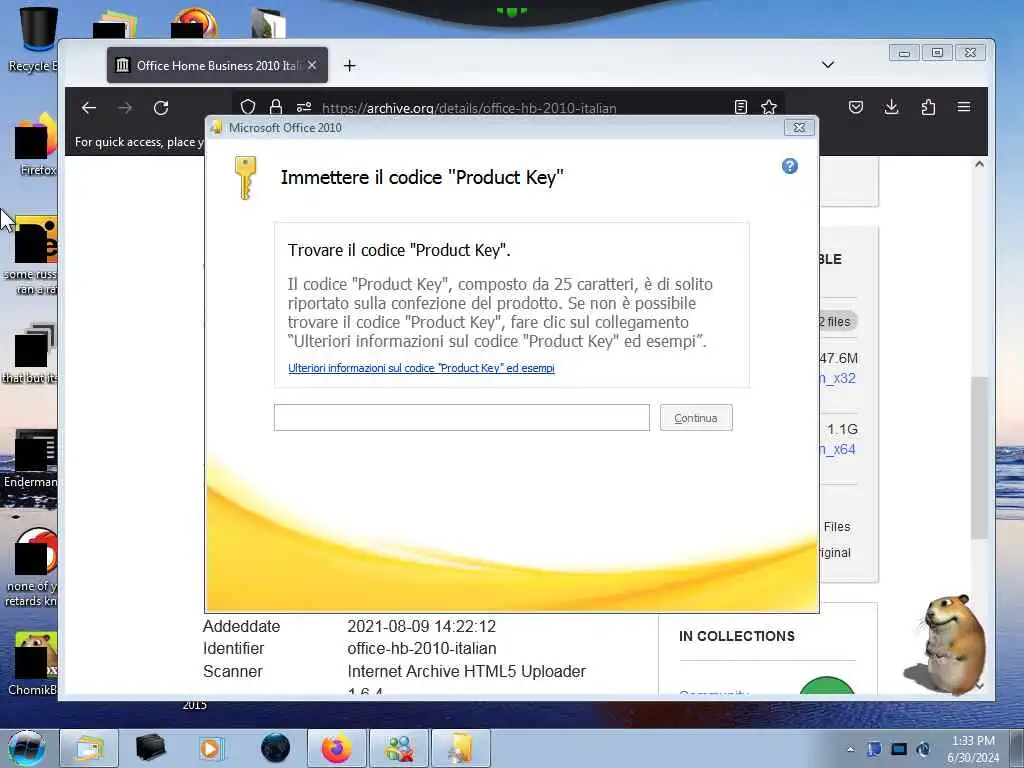1024x768 pixels.
Task: Open the Enderman desktop icon
Action: pyautogui.click(x=33, y=459)
